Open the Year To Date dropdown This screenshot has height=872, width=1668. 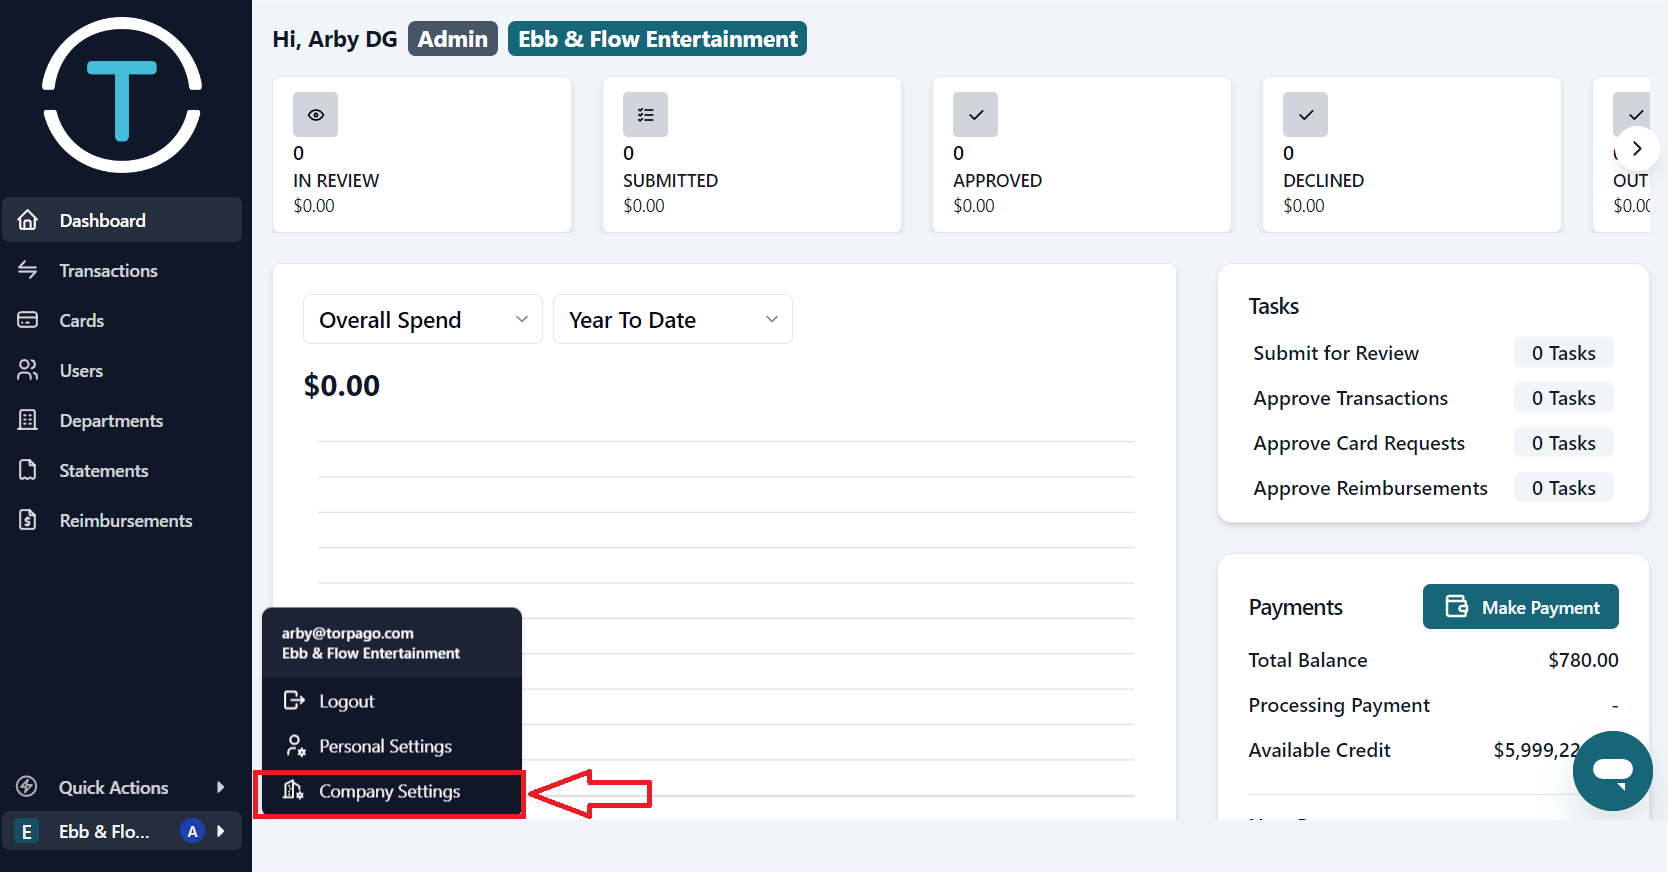click(672, 320)
